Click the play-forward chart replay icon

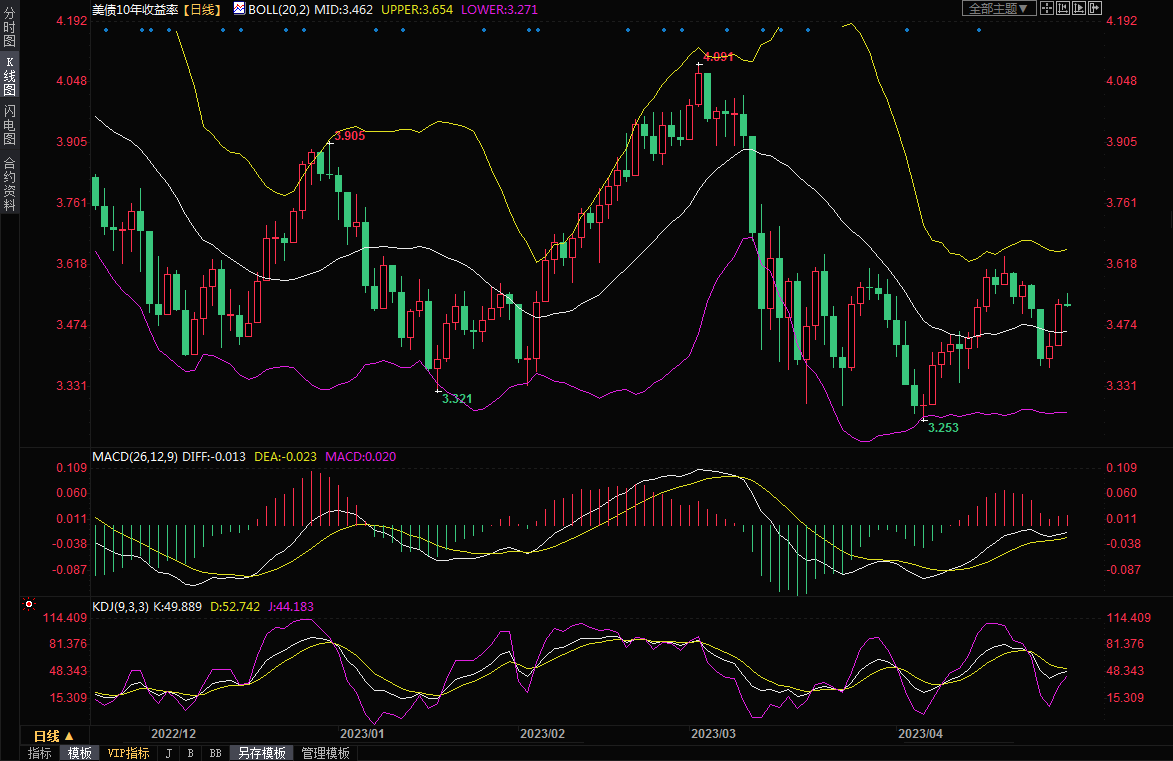pos(1078,8)
